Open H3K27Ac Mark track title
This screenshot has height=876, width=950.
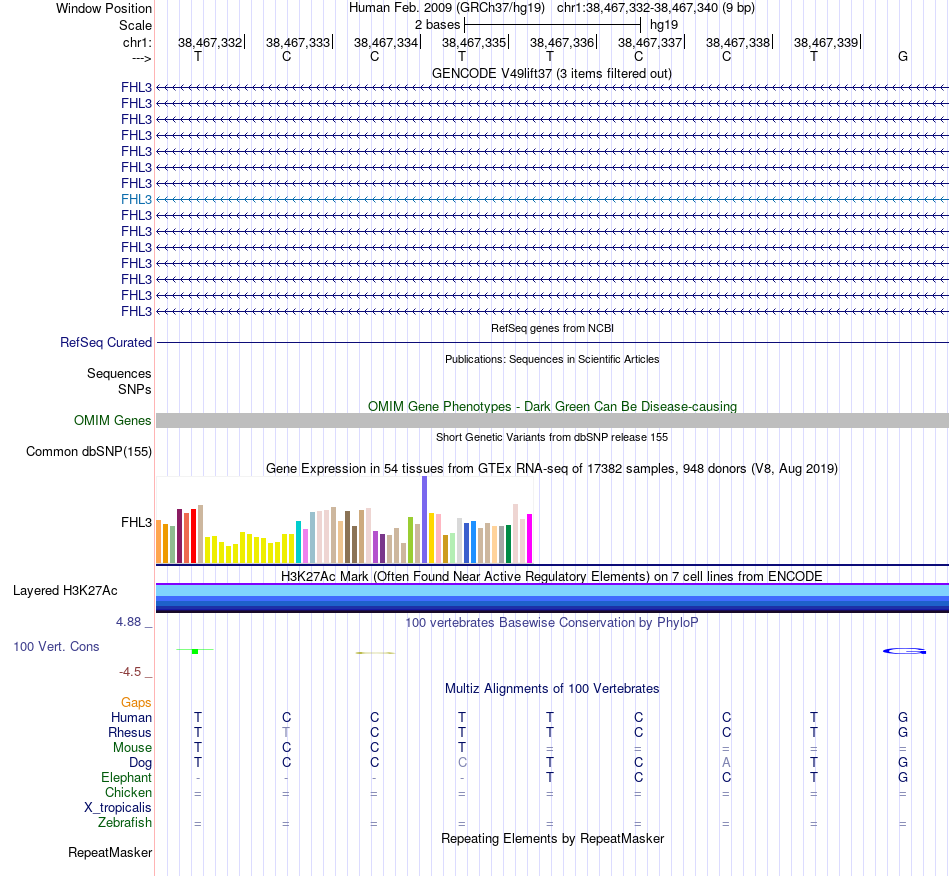(552, 576)
